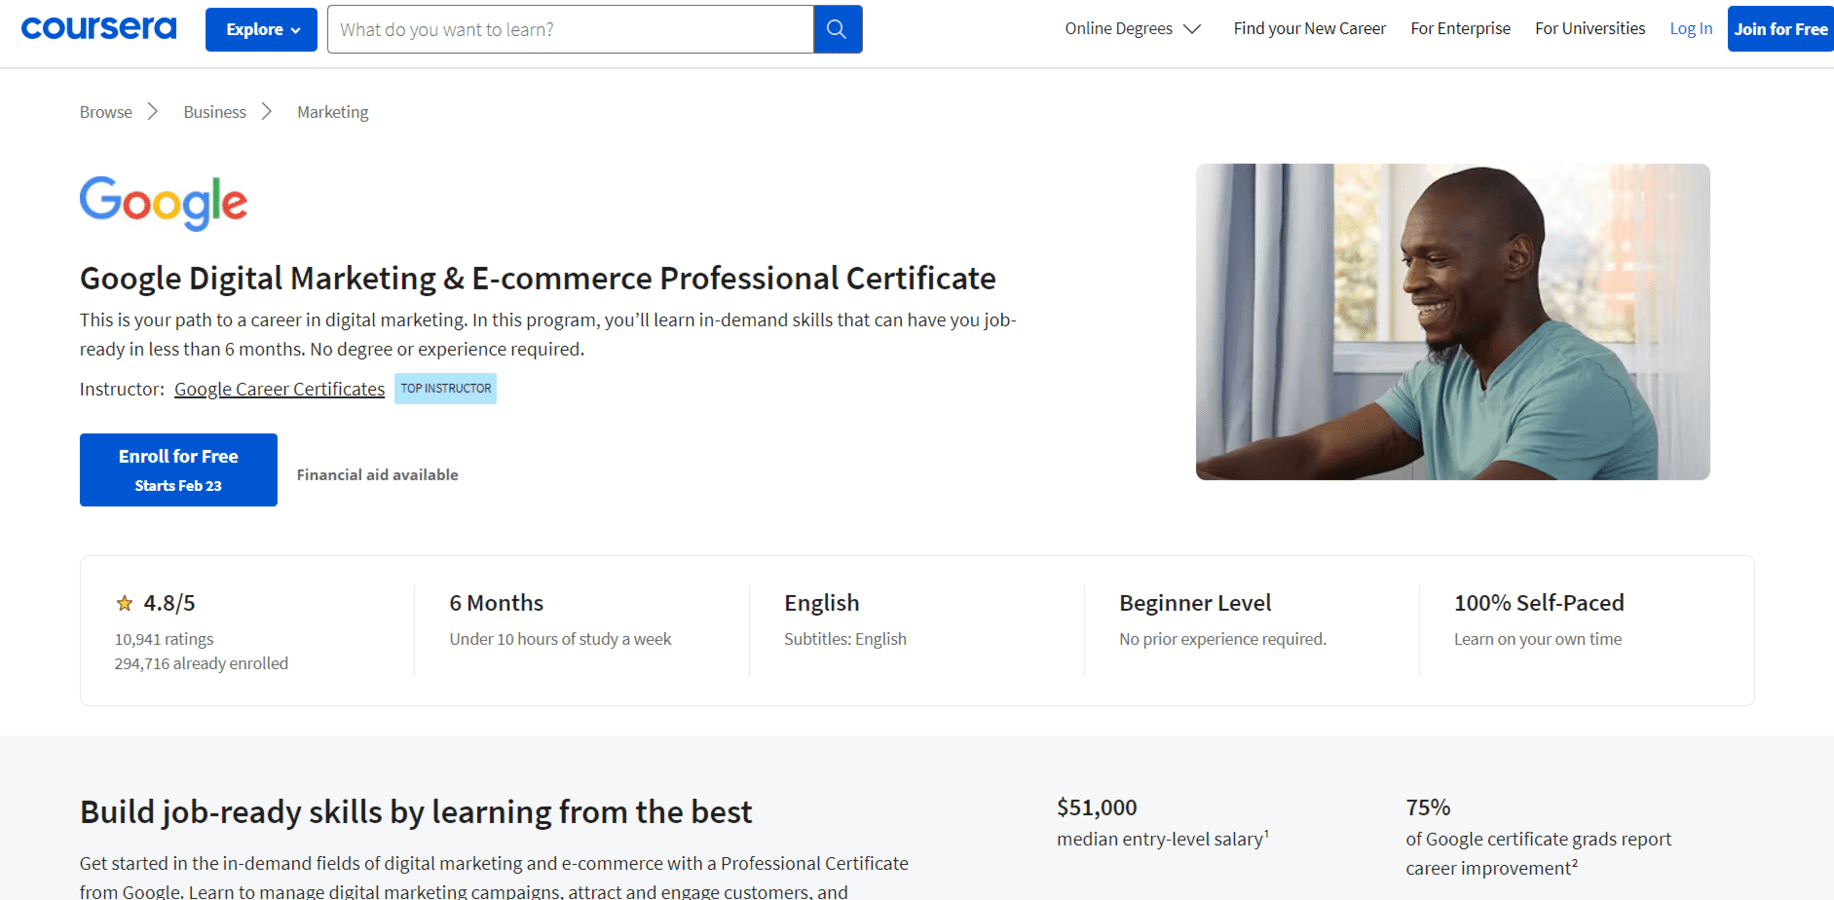The image size is (1834, 900).
Task: Click Enroll for Free
Action: [178, 469]
